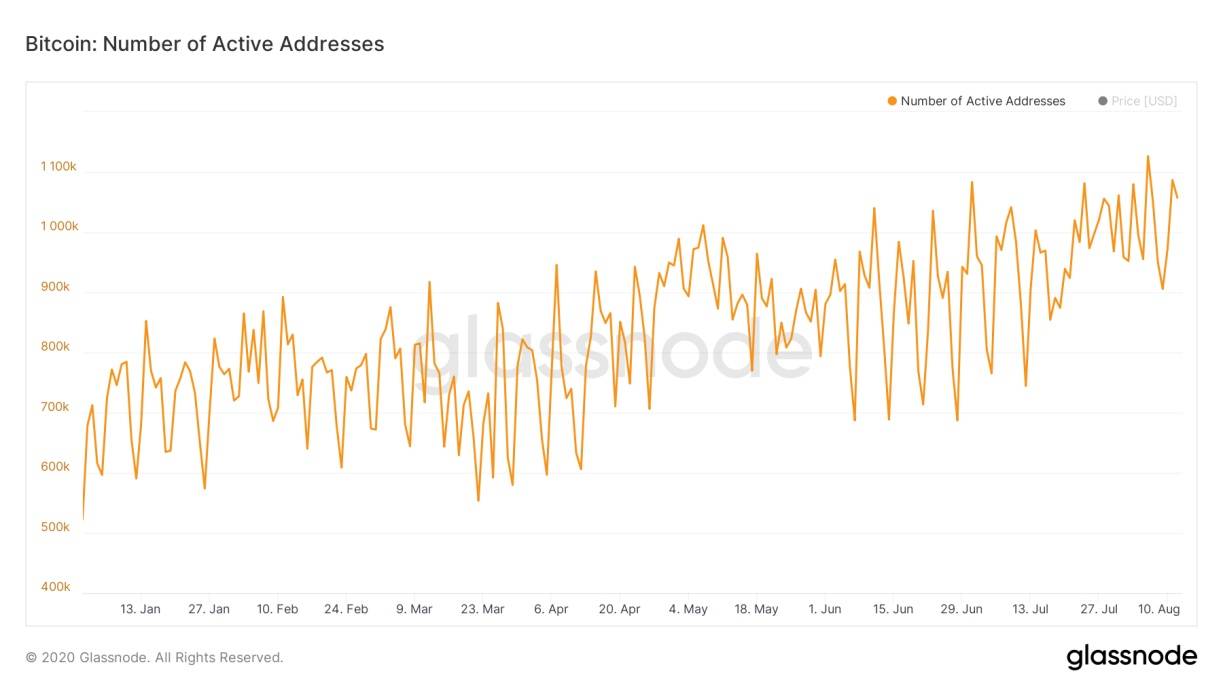Click the '1 000k' y-axis label

(x=58, y=227)
